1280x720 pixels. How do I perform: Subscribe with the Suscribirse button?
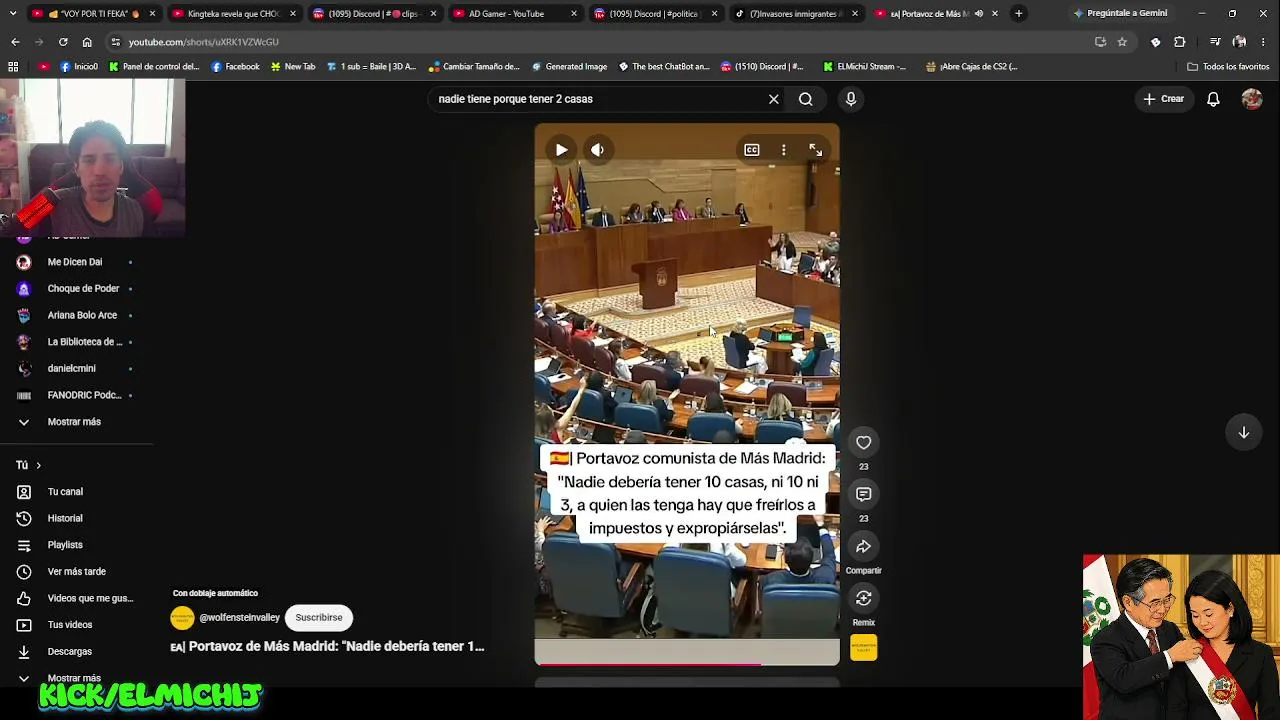pos(319,618)
